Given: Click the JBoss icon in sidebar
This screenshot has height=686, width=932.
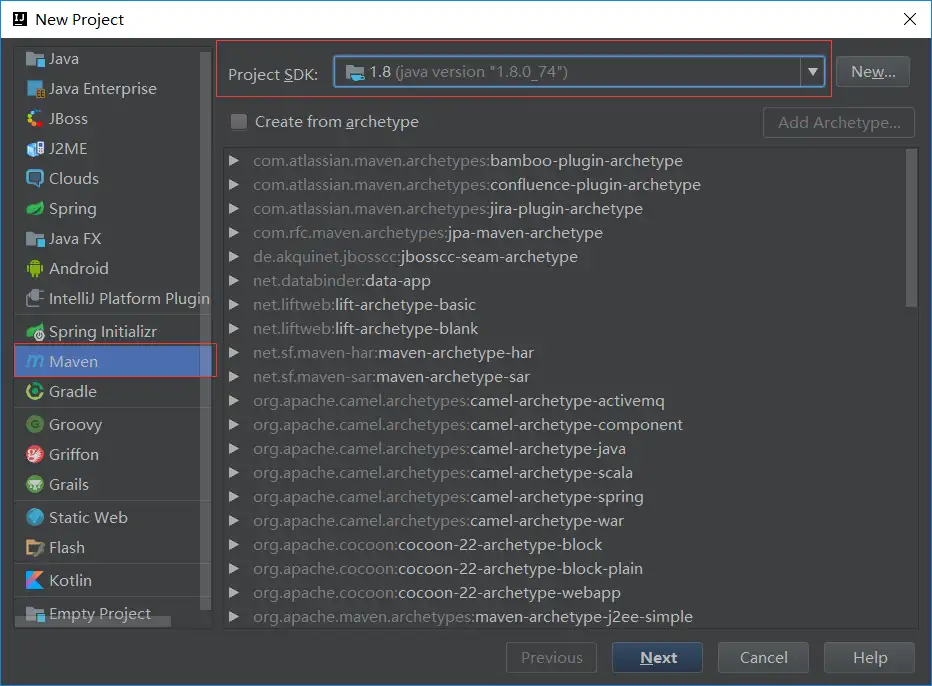Looking at the screenshot, I should [x=35, y=119].
